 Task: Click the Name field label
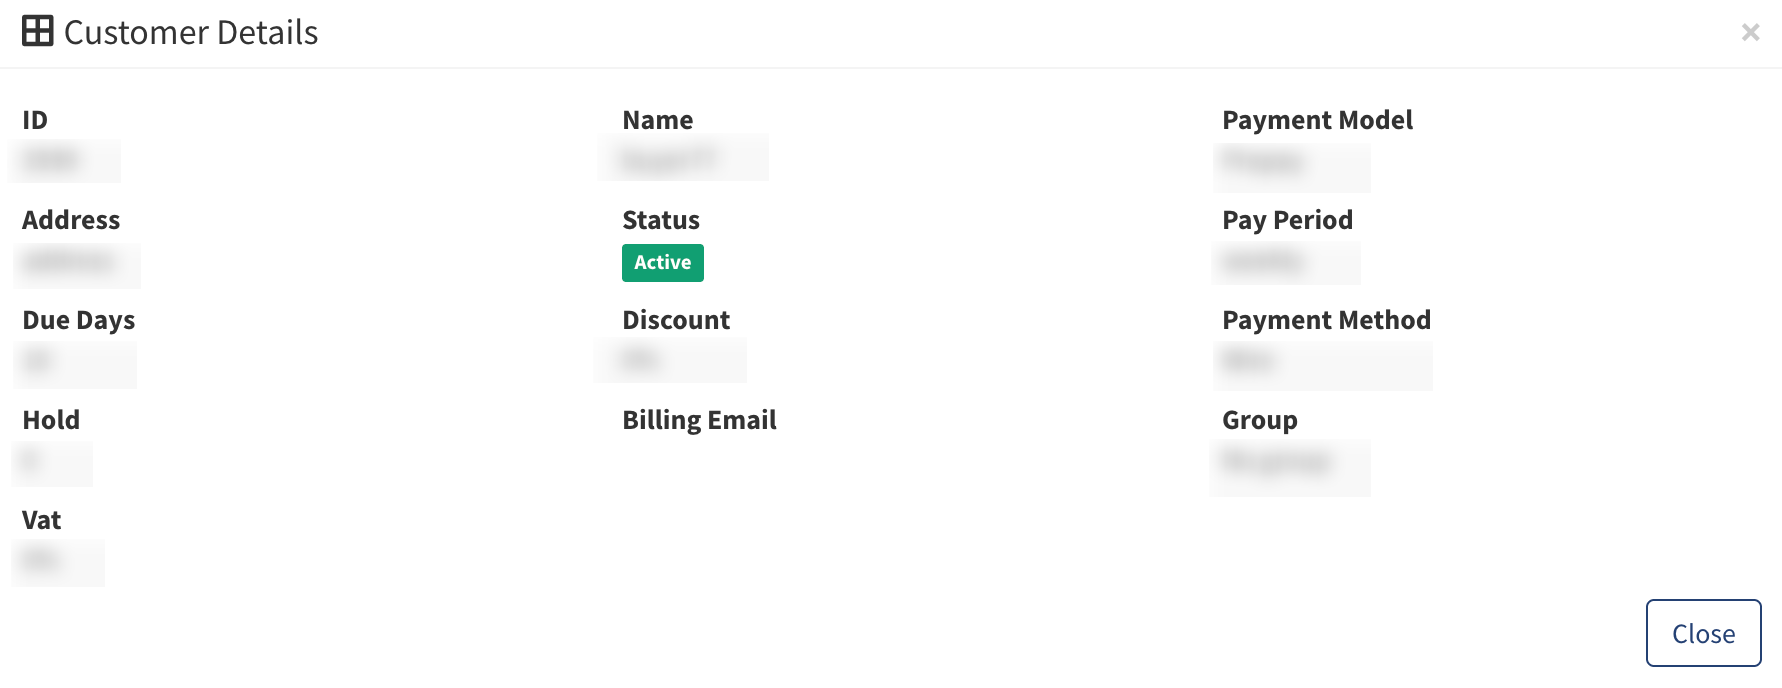657,120
